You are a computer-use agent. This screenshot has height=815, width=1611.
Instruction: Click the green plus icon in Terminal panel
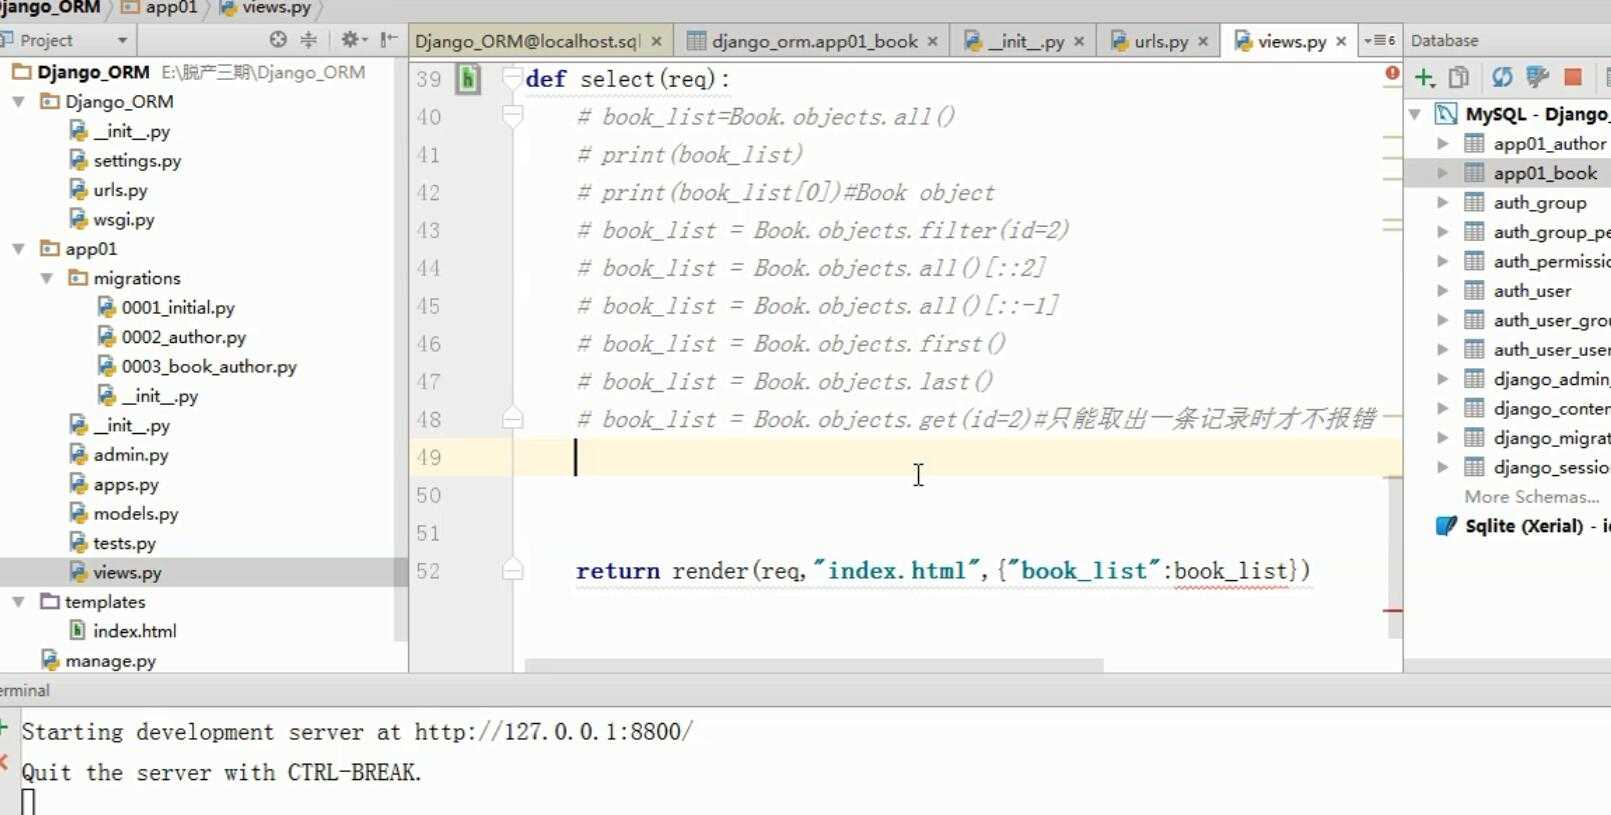tap(4, 727)
